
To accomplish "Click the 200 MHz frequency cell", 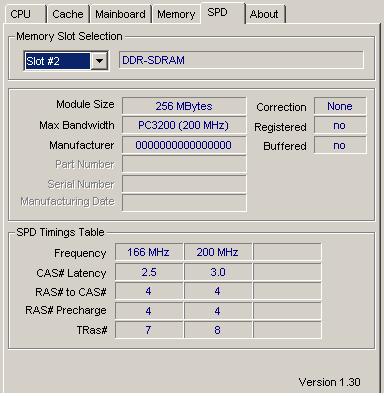I will coord(218,252).
